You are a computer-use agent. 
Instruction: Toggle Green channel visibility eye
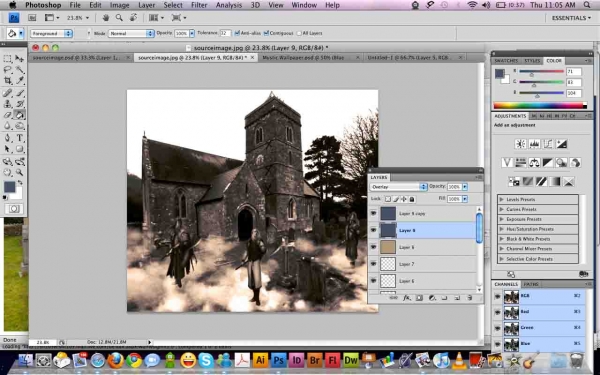pyautogui.click(x=497, y=328)
